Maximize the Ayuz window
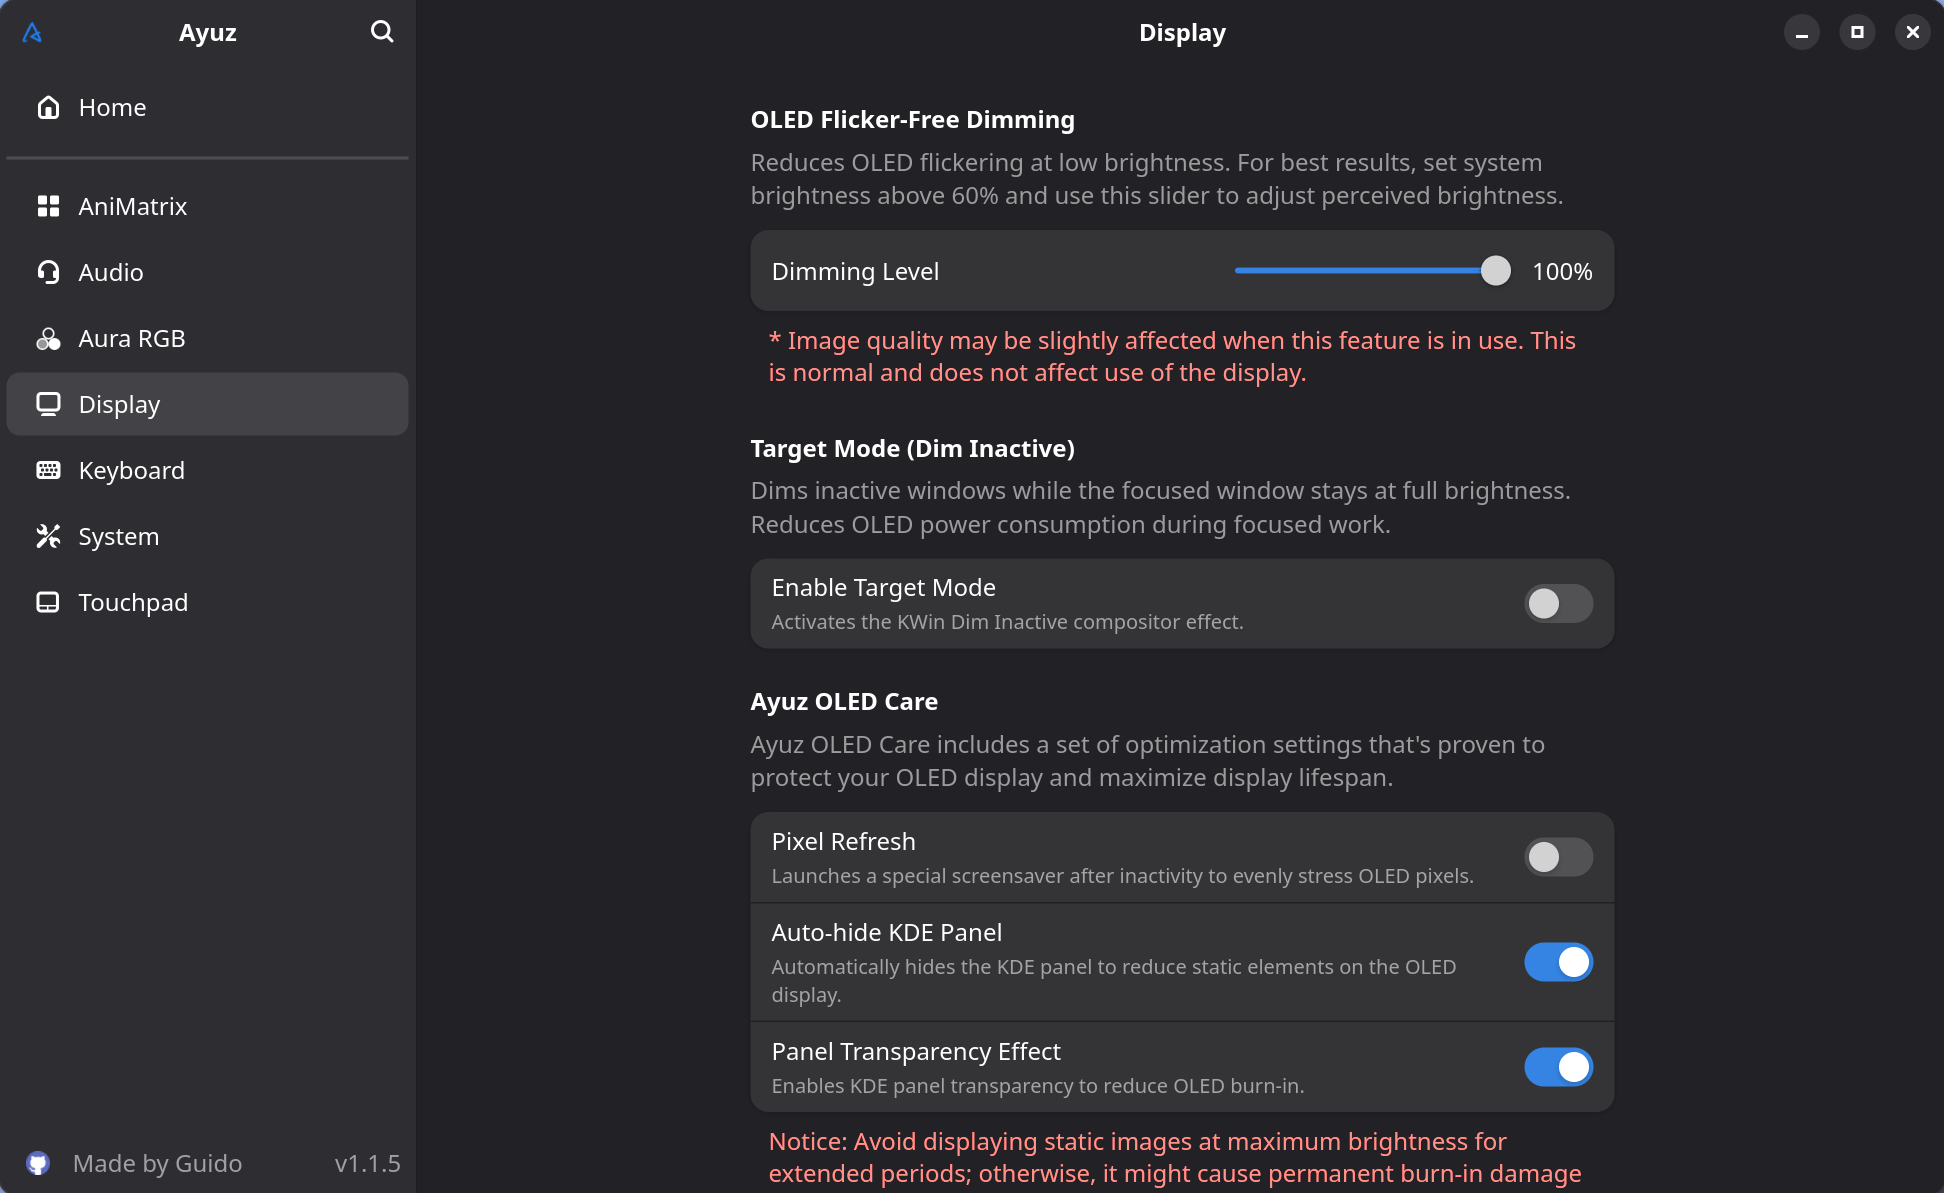 (x=1857, y=32)
